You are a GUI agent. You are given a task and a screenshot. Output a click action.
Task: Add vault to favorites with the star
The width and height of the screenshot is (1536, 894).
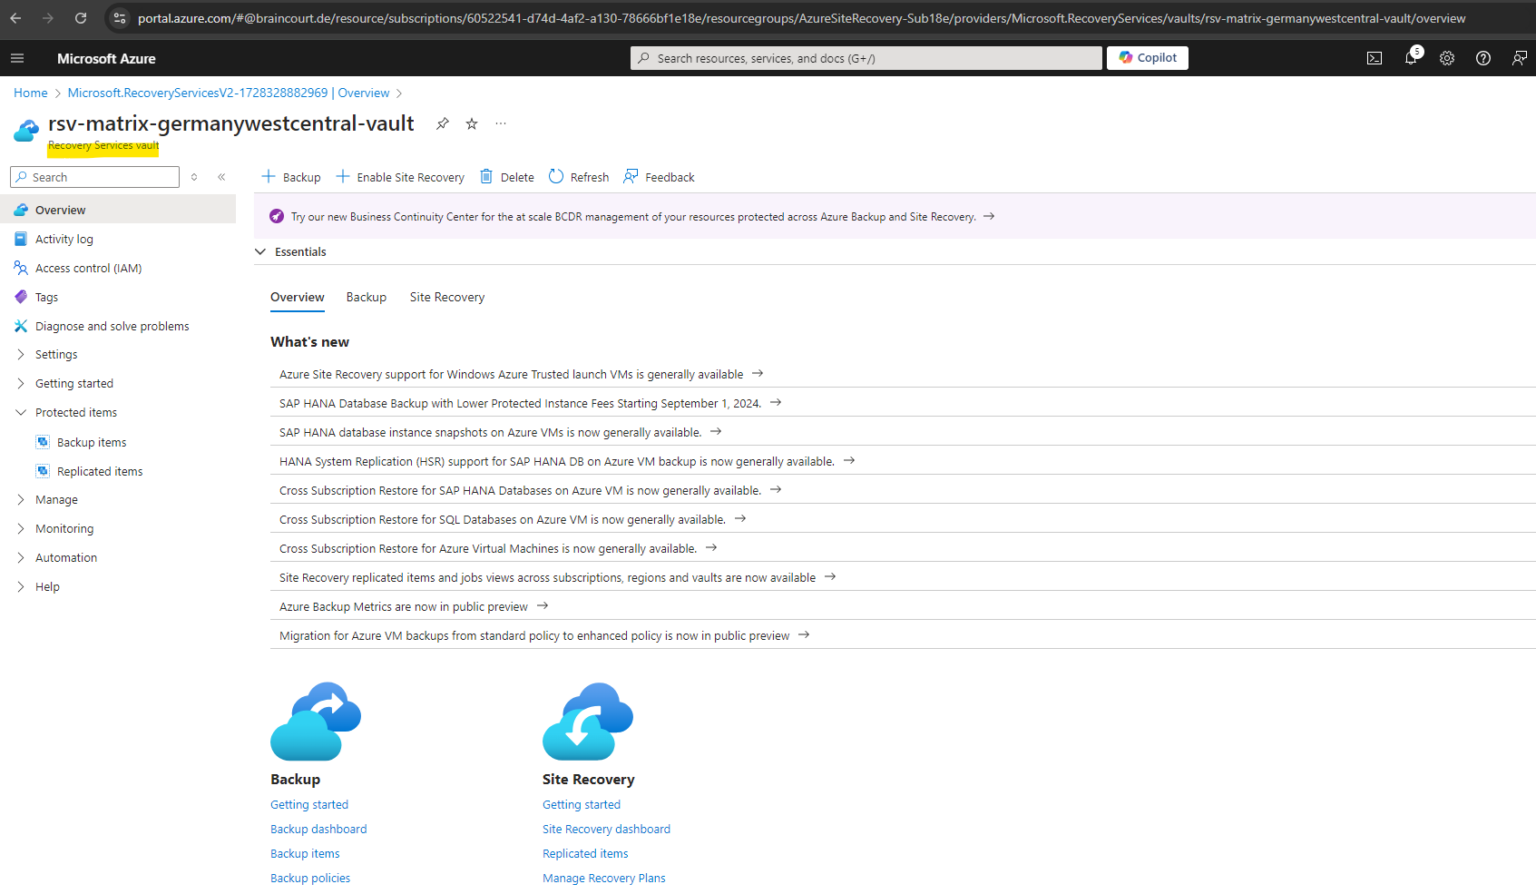click(x=471, y=123)
